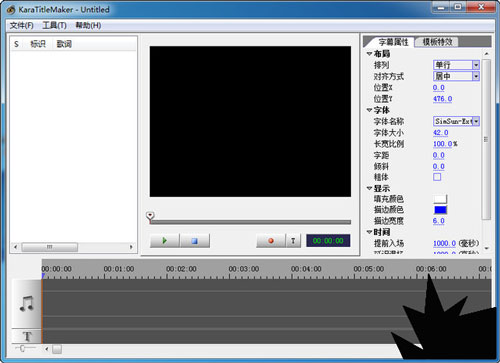This screenshot has width=500, height=363.
Task: Minimize the KaraTitleMaker window
Action: (x=441, y=7)
